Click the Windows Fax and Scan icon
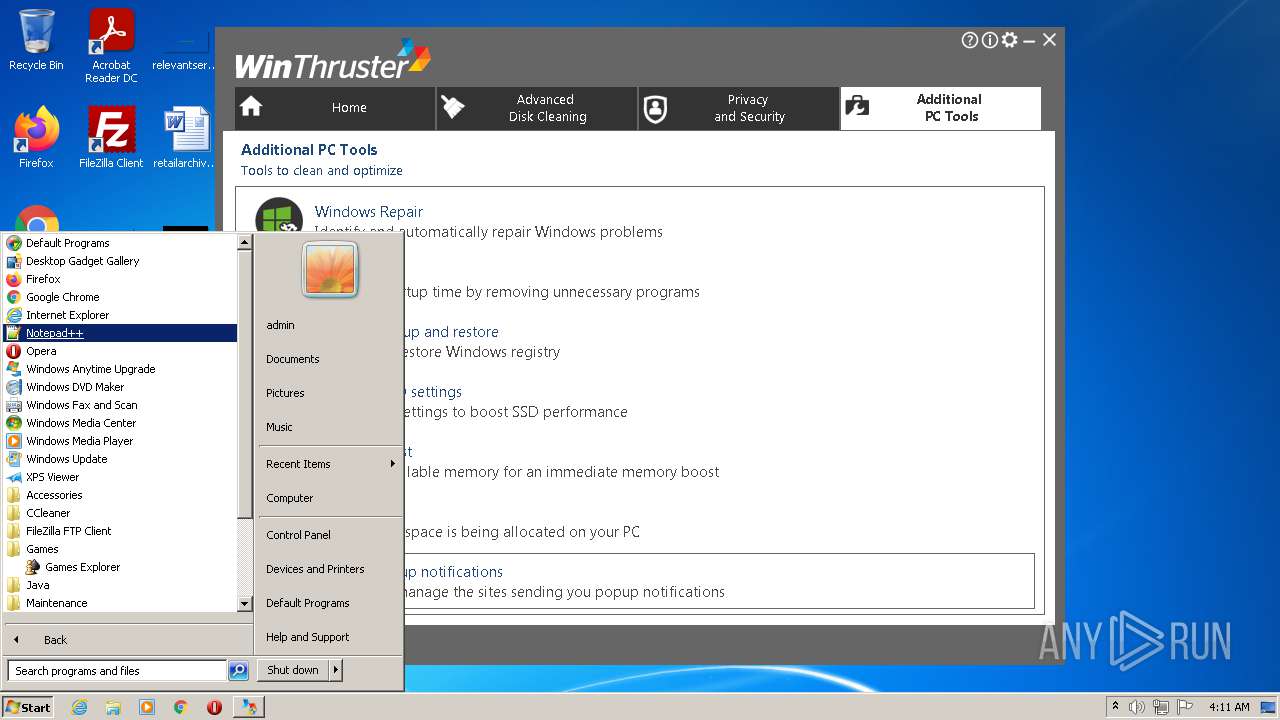 (x=14, y=405)
